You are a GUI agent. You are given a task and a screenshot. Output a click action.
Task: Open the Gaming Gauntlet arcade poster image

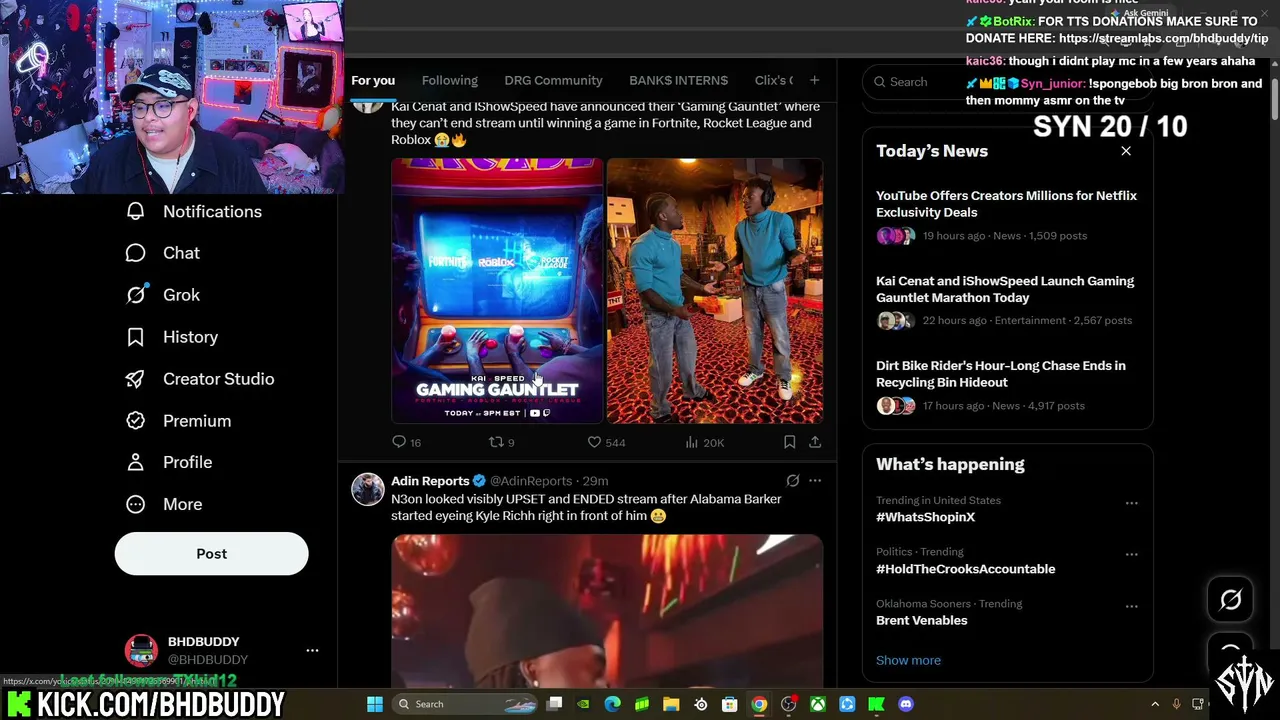[497, 290]
